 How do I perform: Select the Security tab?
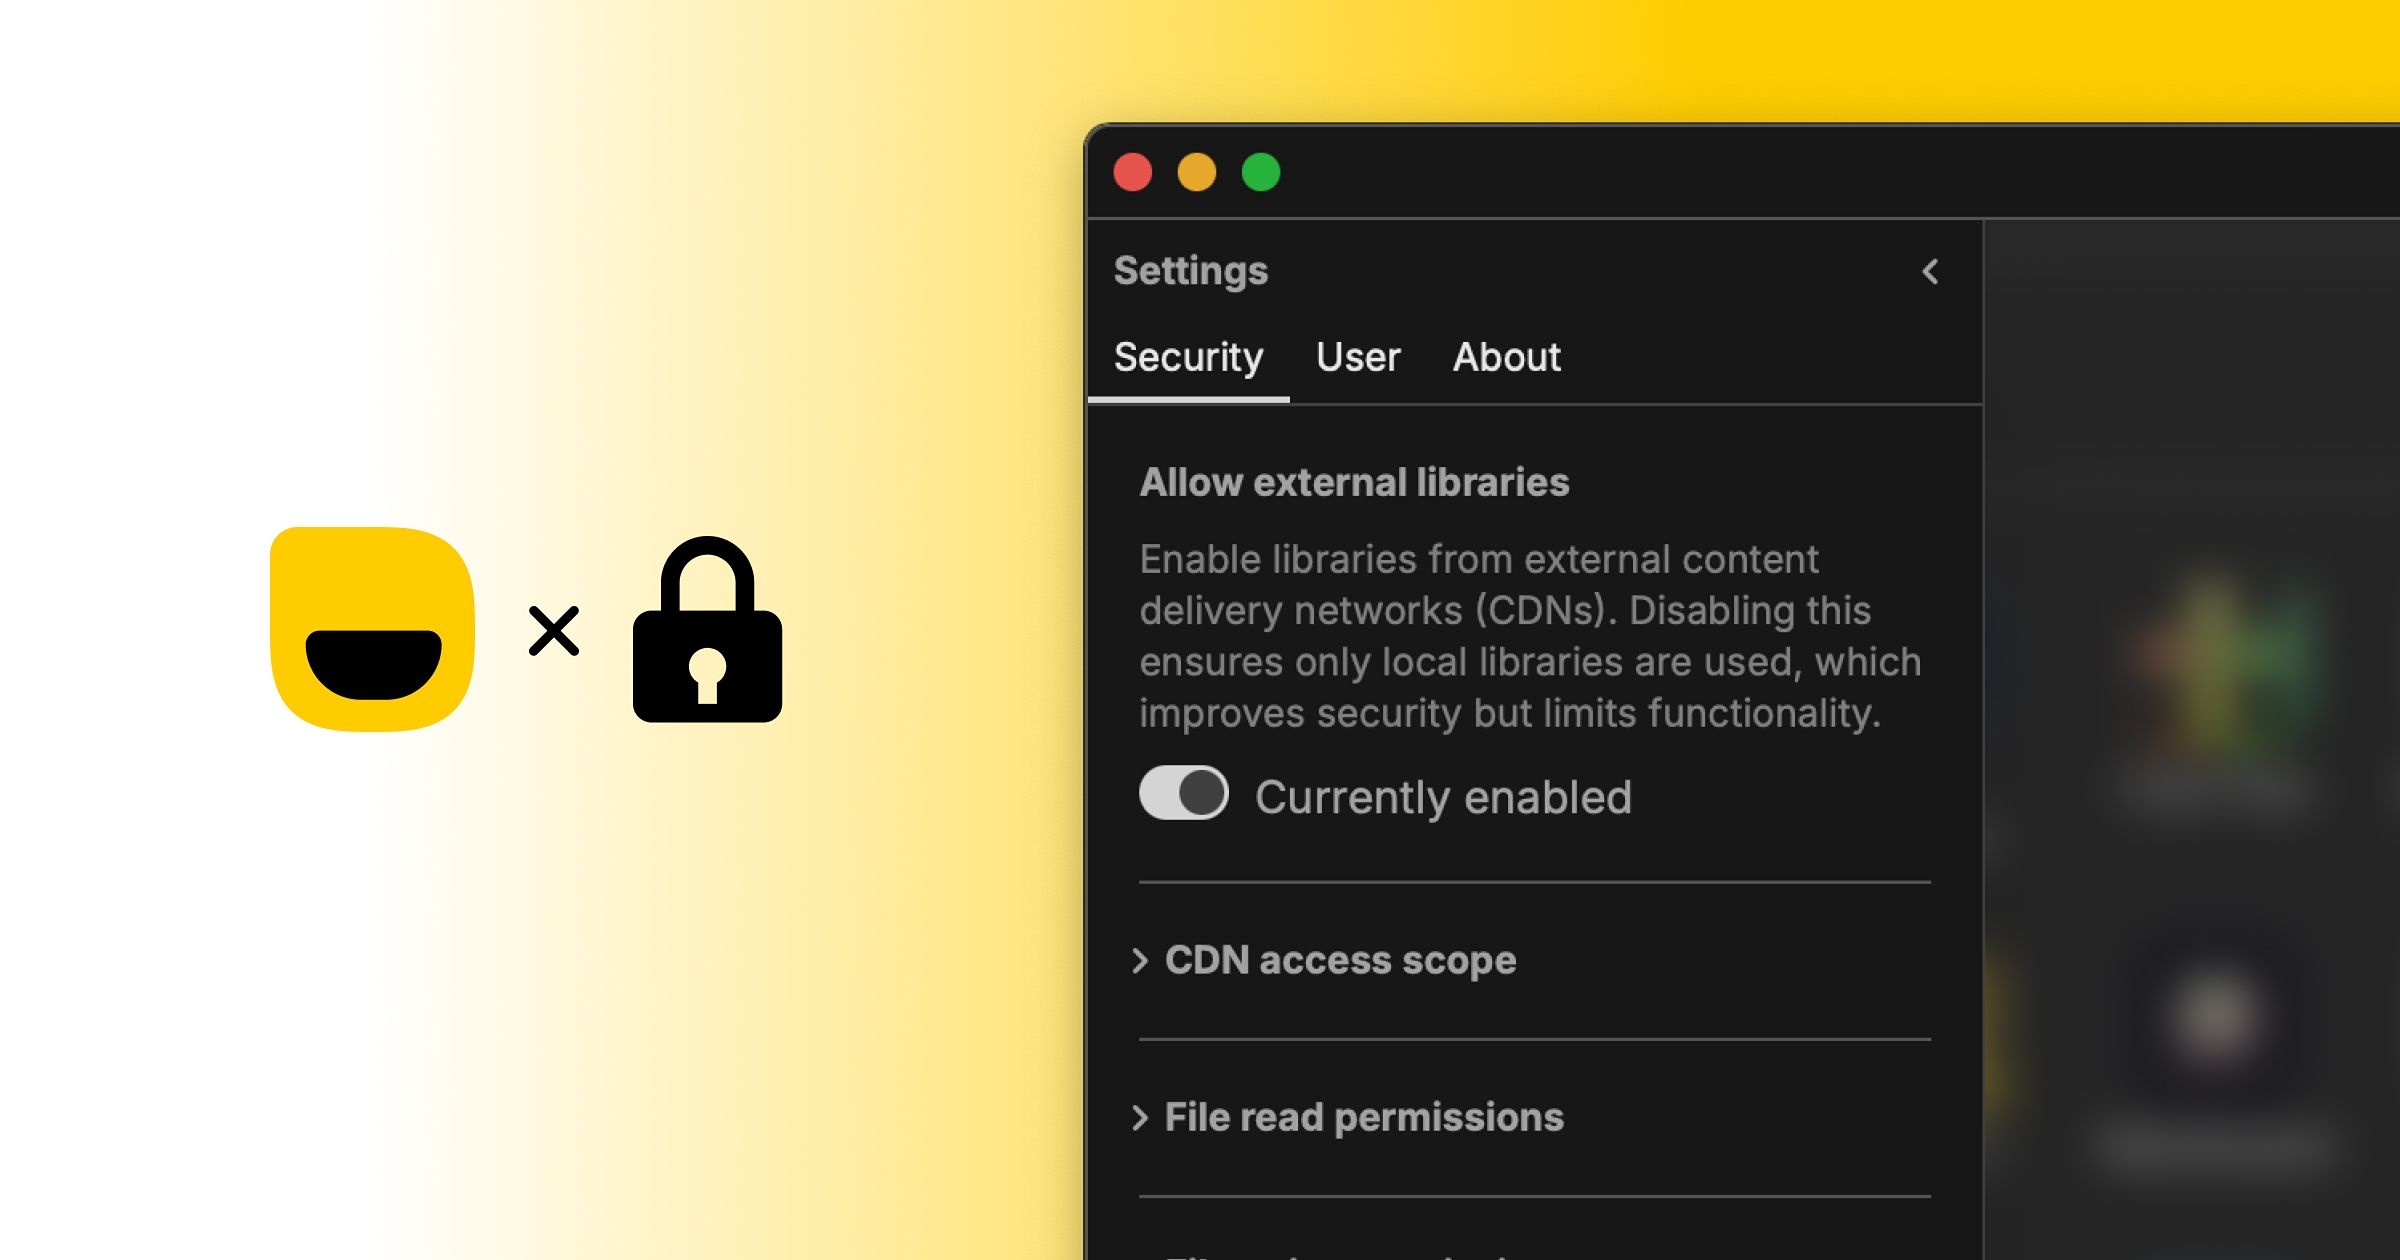pos(1188,358)
